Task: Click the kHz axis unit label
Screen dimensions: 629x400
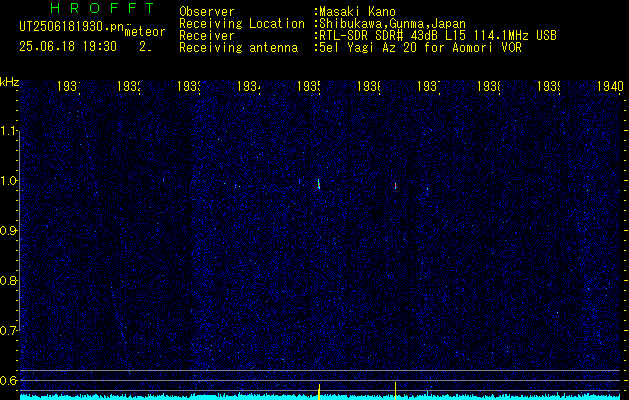Action: [9, 83]
